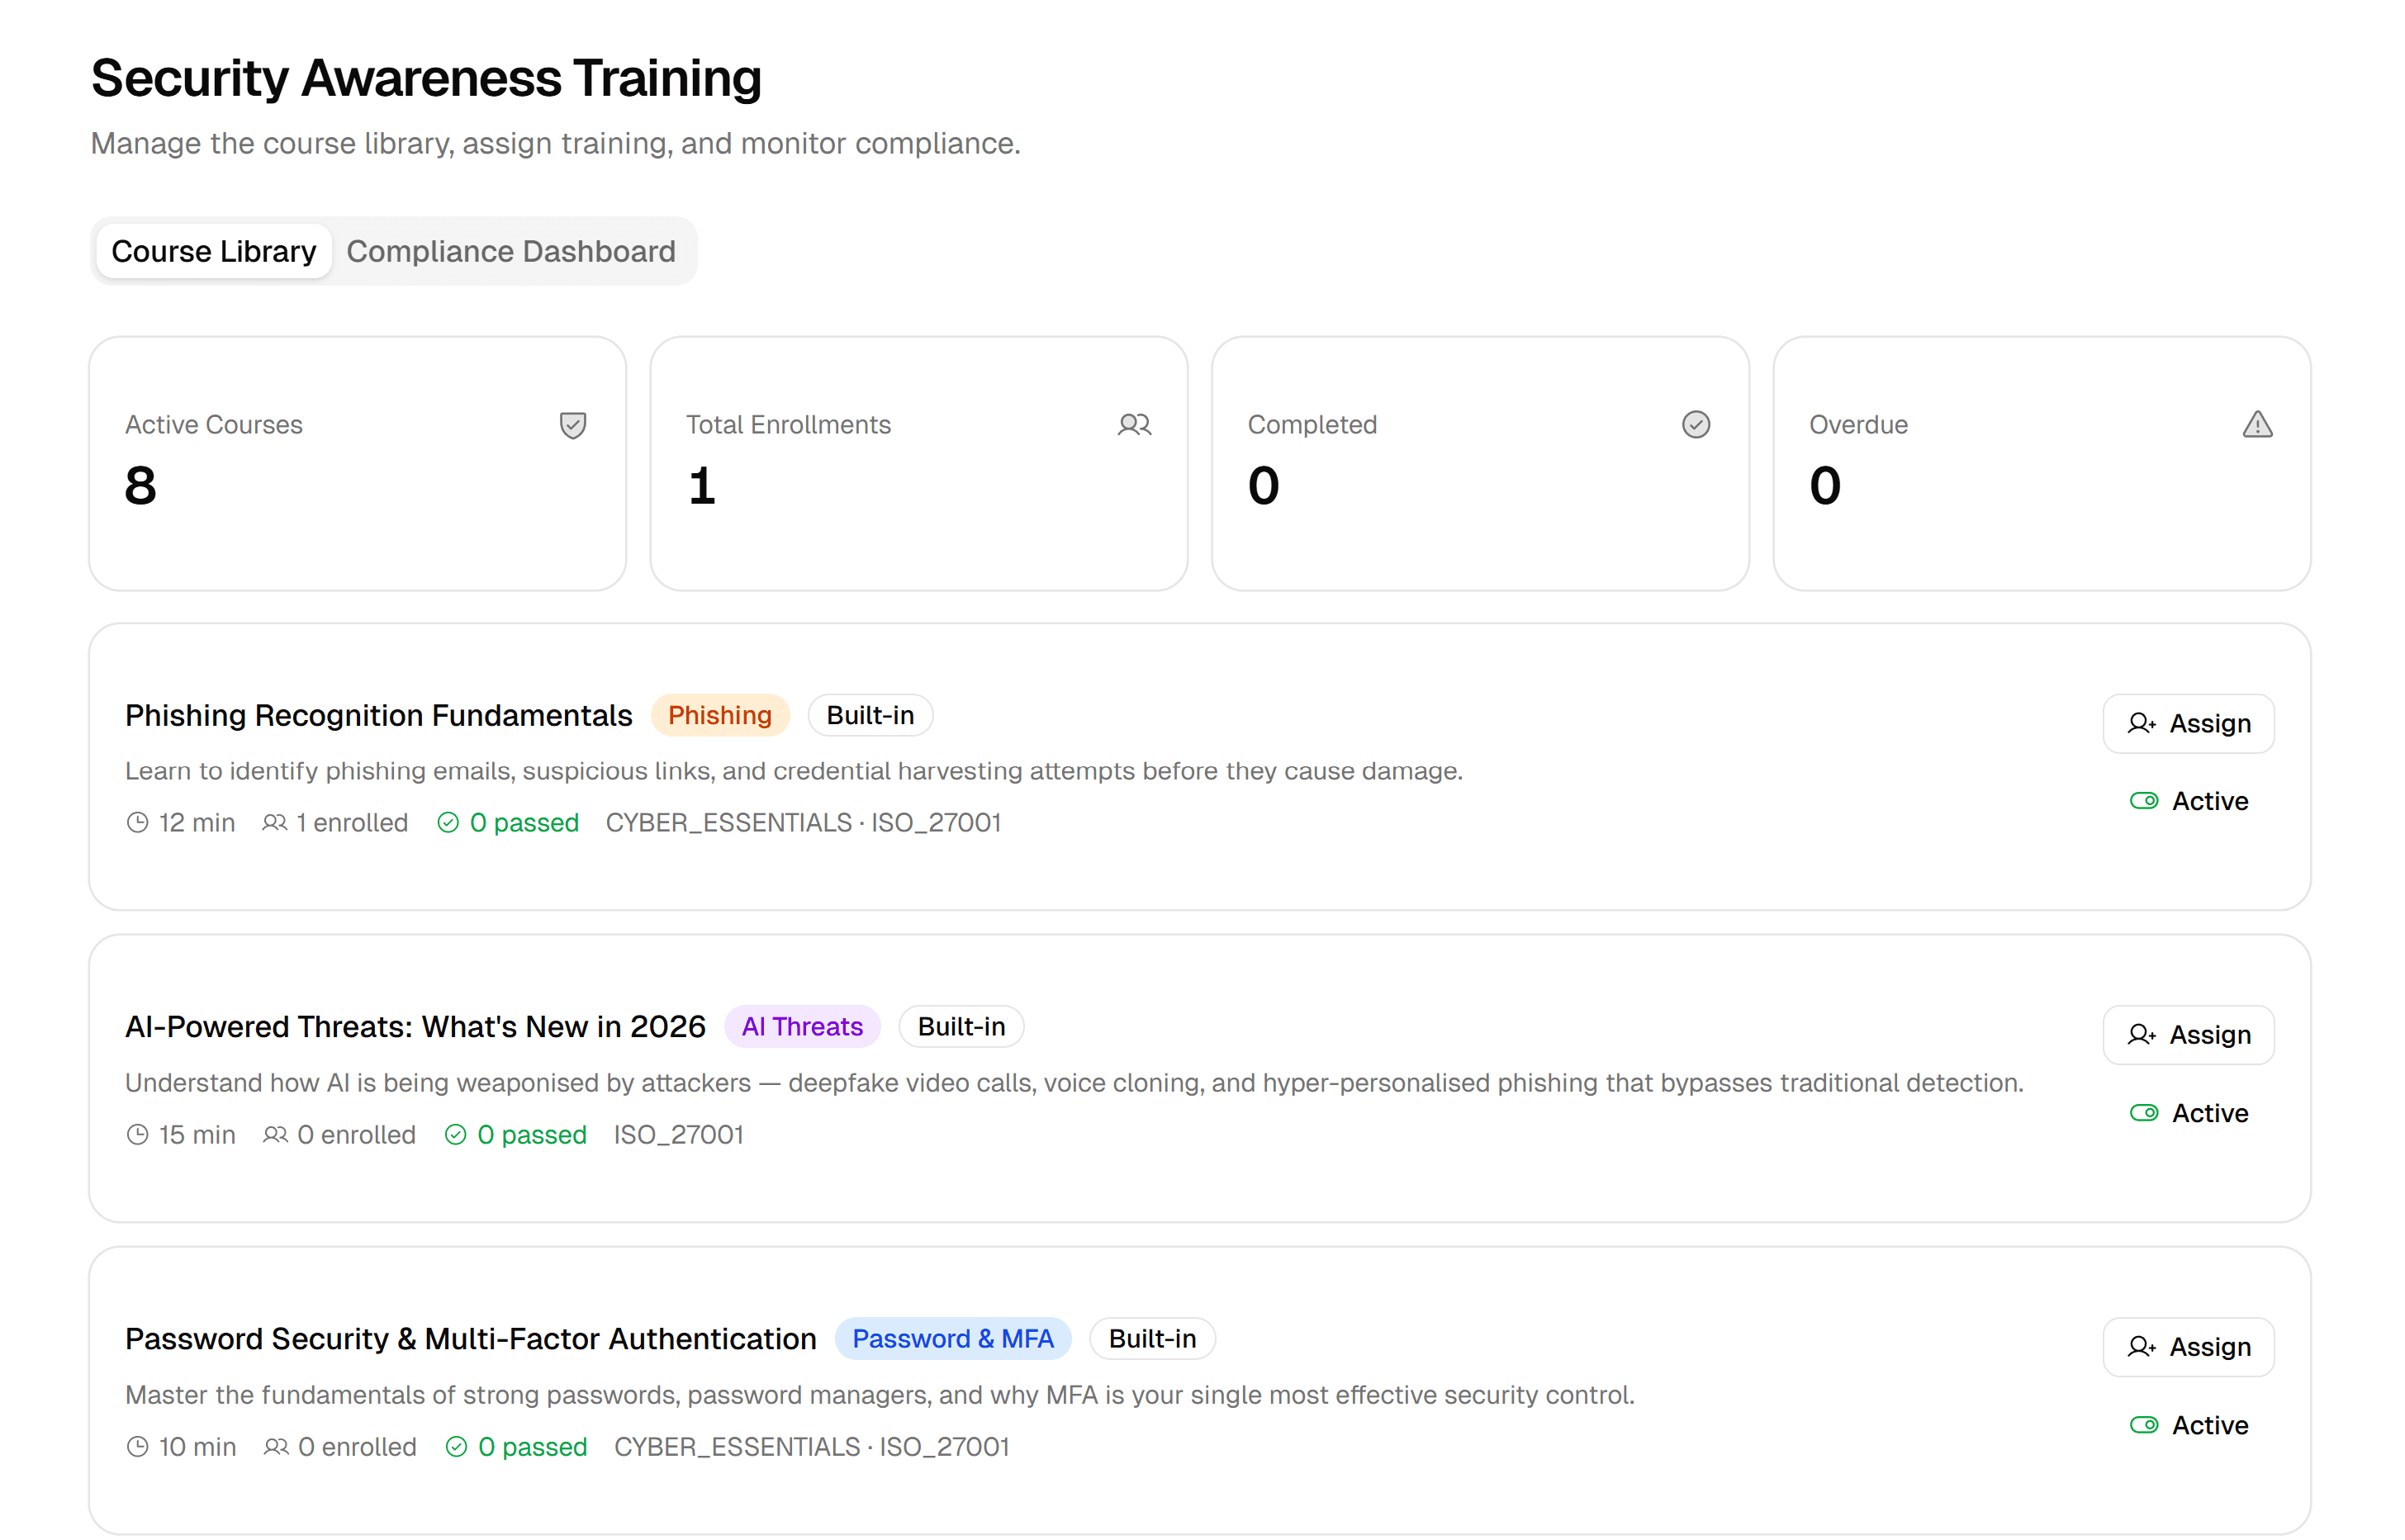The width and height of the screenshot is (2405, 1540).
Task: Open the AI Threats category badge
Action: click(803, 1026)
